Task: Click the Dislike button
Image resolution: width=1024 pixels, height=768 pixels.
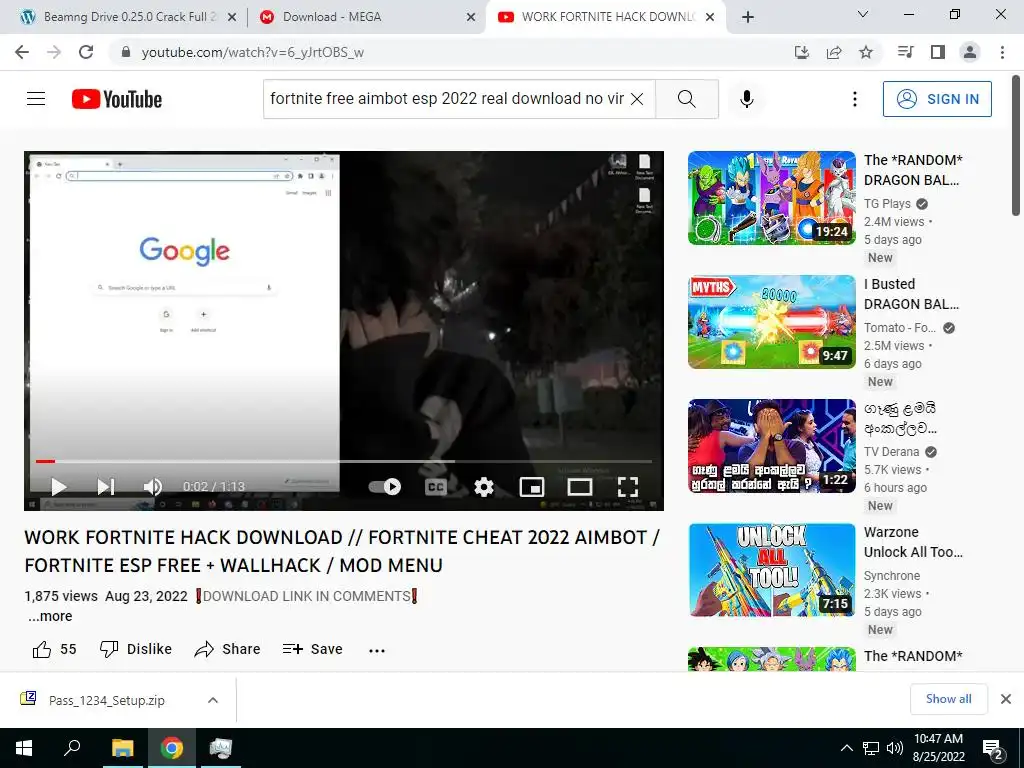Action: 135,649
